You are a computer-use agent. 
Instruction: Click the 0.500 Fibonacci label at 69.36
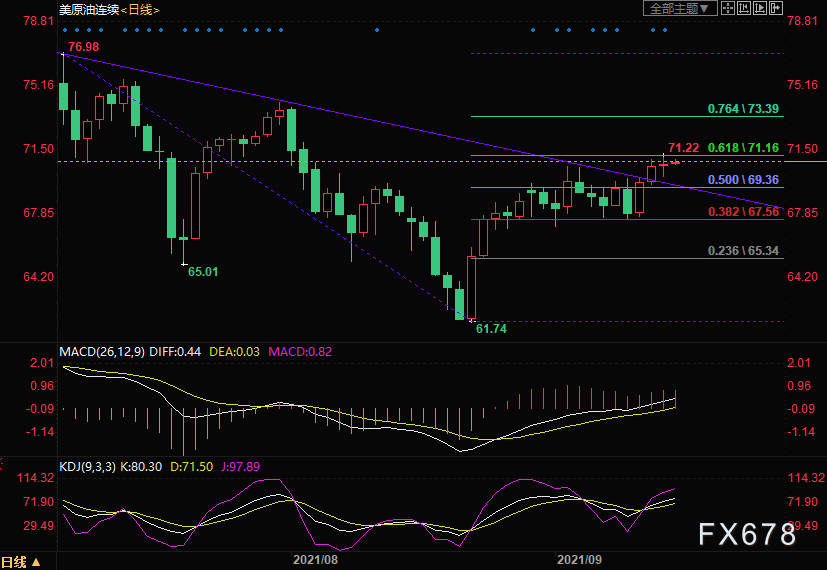click(742, 180)
